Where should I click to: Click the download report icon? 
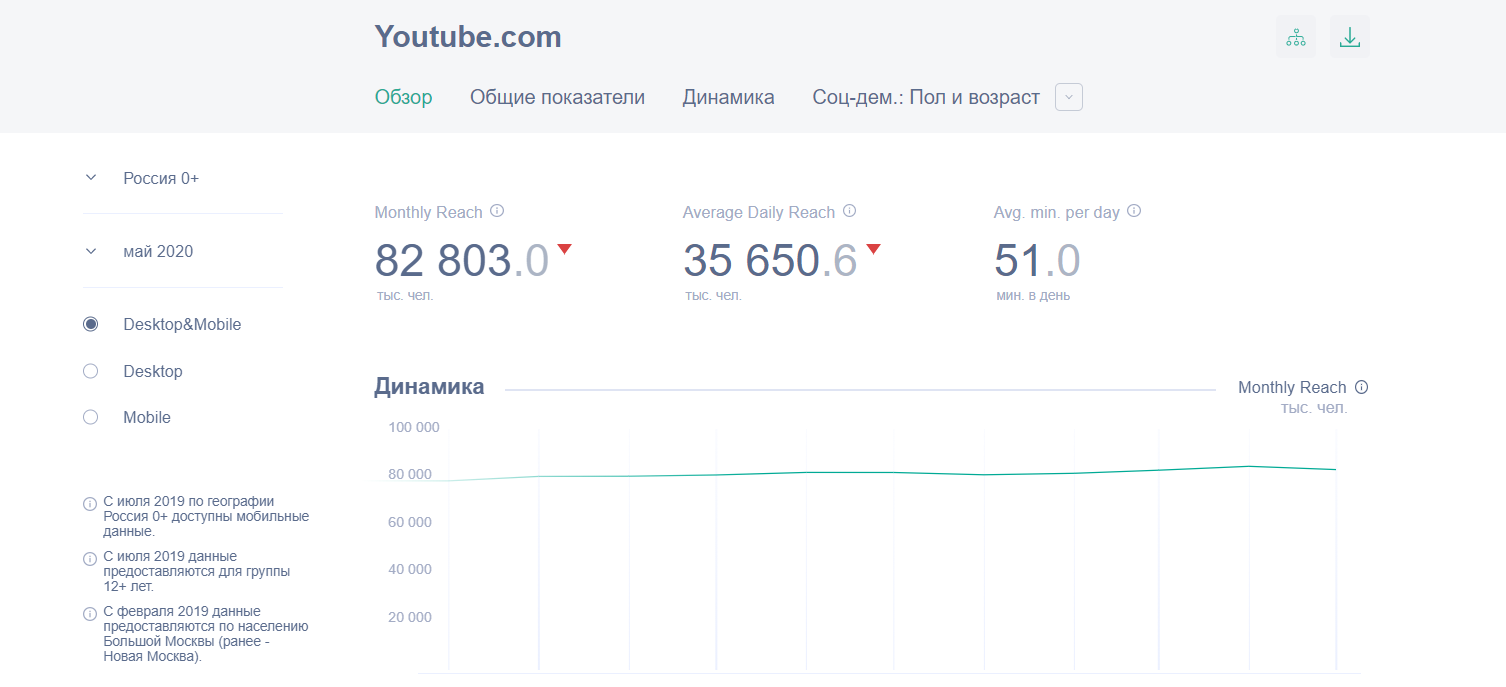(1350, 38)
